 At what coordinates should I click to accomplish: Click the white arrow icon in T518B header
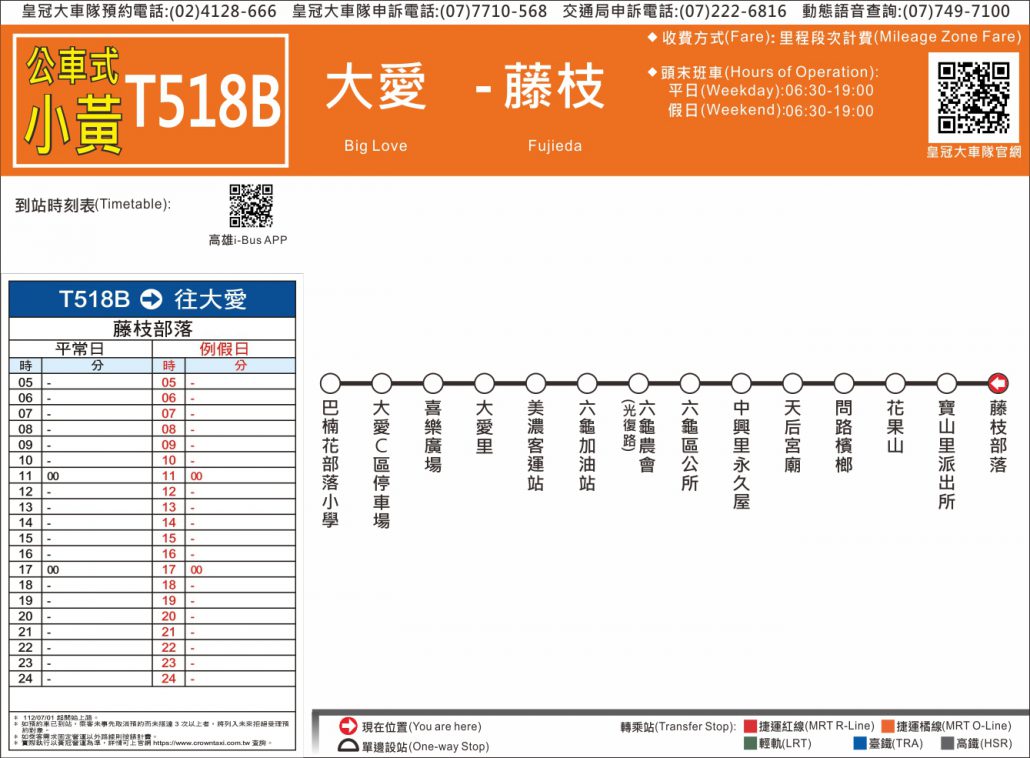(151, 299)
